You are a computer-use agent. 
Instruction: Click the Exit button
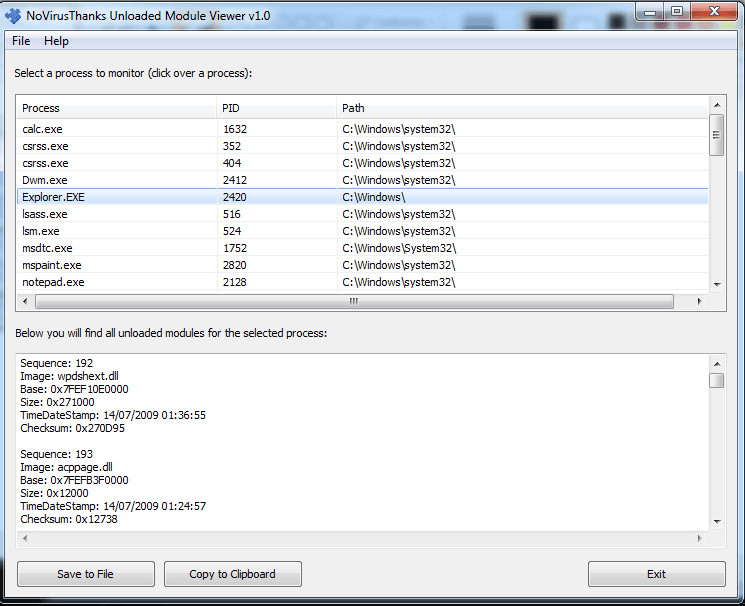tap(657, 574)
